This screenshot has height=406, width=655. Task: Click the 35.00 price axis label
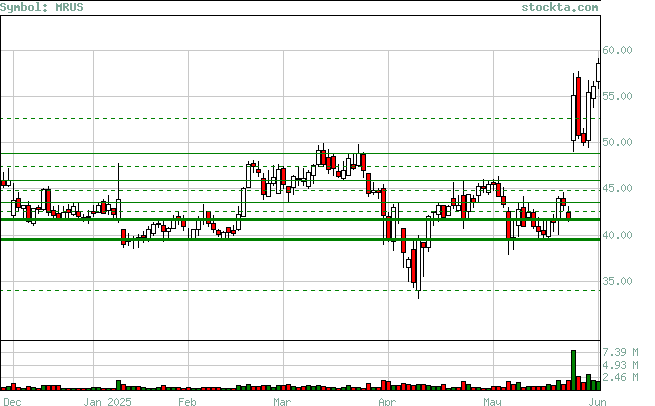pos(617,281)
